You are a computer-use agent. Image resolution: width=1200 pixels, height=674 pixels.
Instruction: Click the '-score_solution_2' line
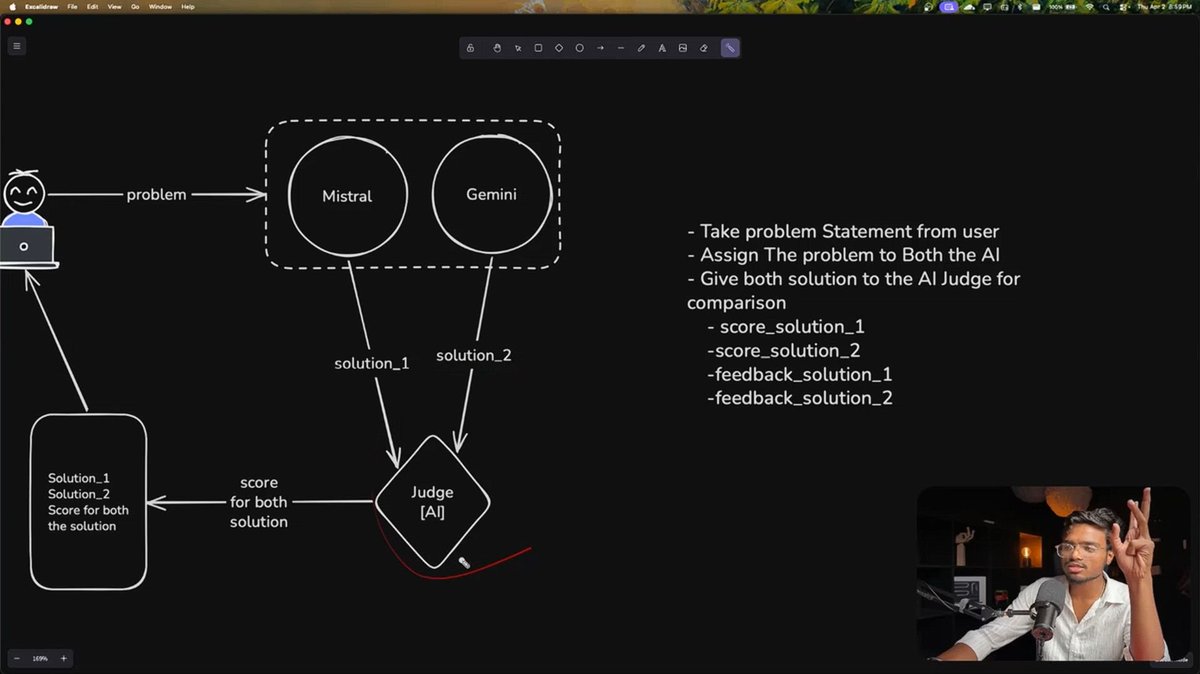coord(783,350)
